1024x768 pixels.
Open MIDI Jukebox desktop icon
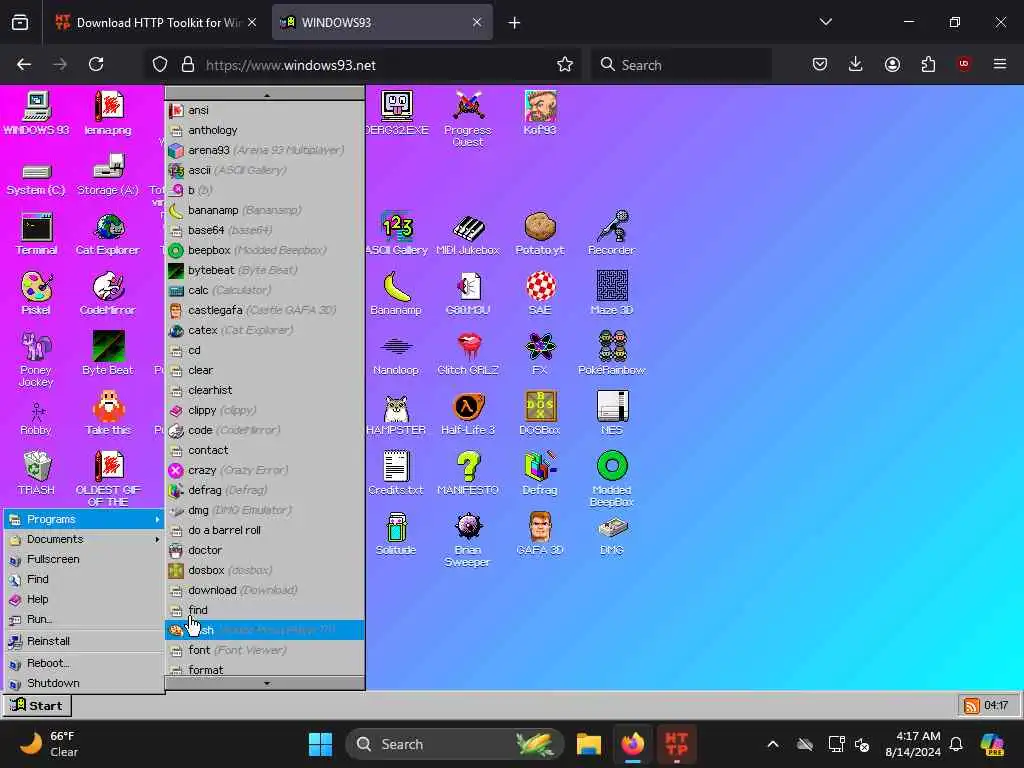(468, 234)
